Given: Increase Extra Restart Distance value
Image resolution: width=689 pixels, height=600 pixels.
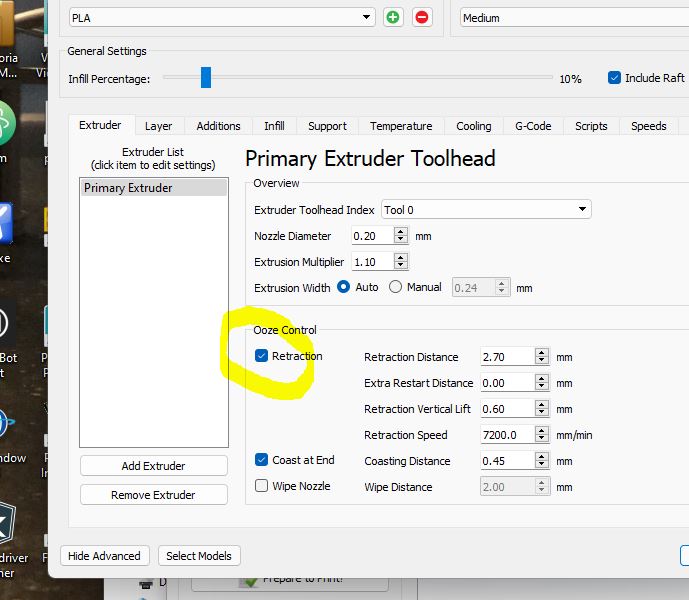Looking at the screenshot, I should pos(542,378).
